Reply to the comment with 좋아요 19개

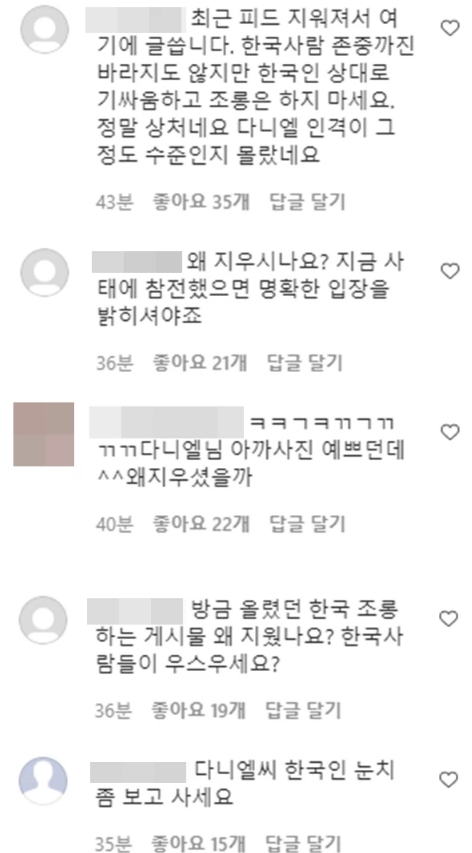tap(303, 710)
